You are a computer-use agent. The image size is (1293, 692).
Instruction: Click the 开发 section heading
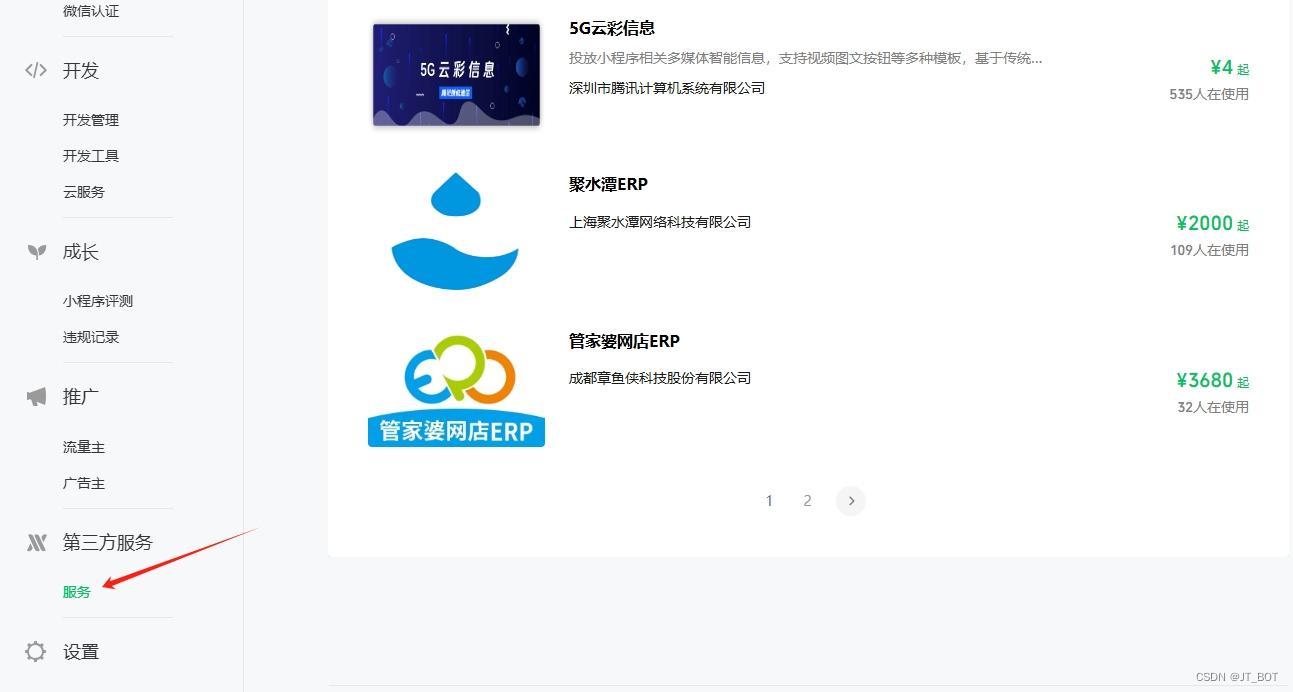coord(81,70)
